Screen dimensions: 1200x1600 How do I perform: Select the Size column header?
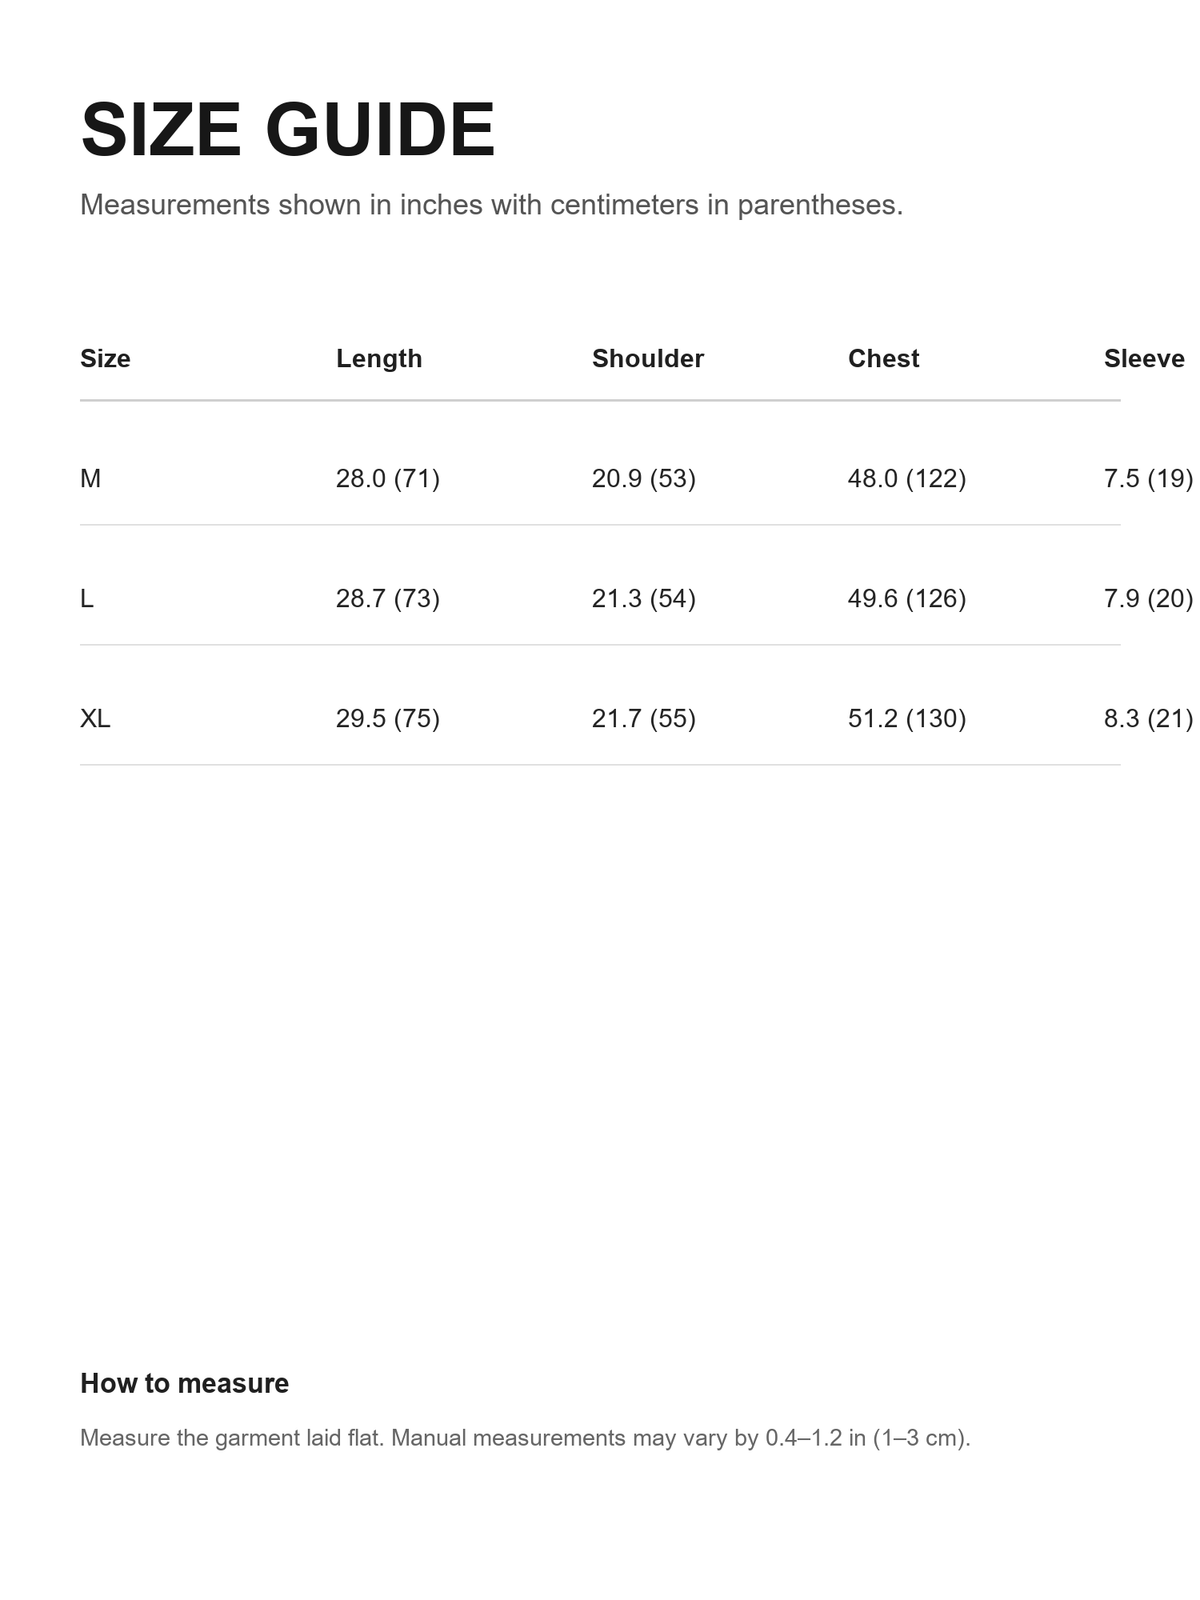click(105, 359)
